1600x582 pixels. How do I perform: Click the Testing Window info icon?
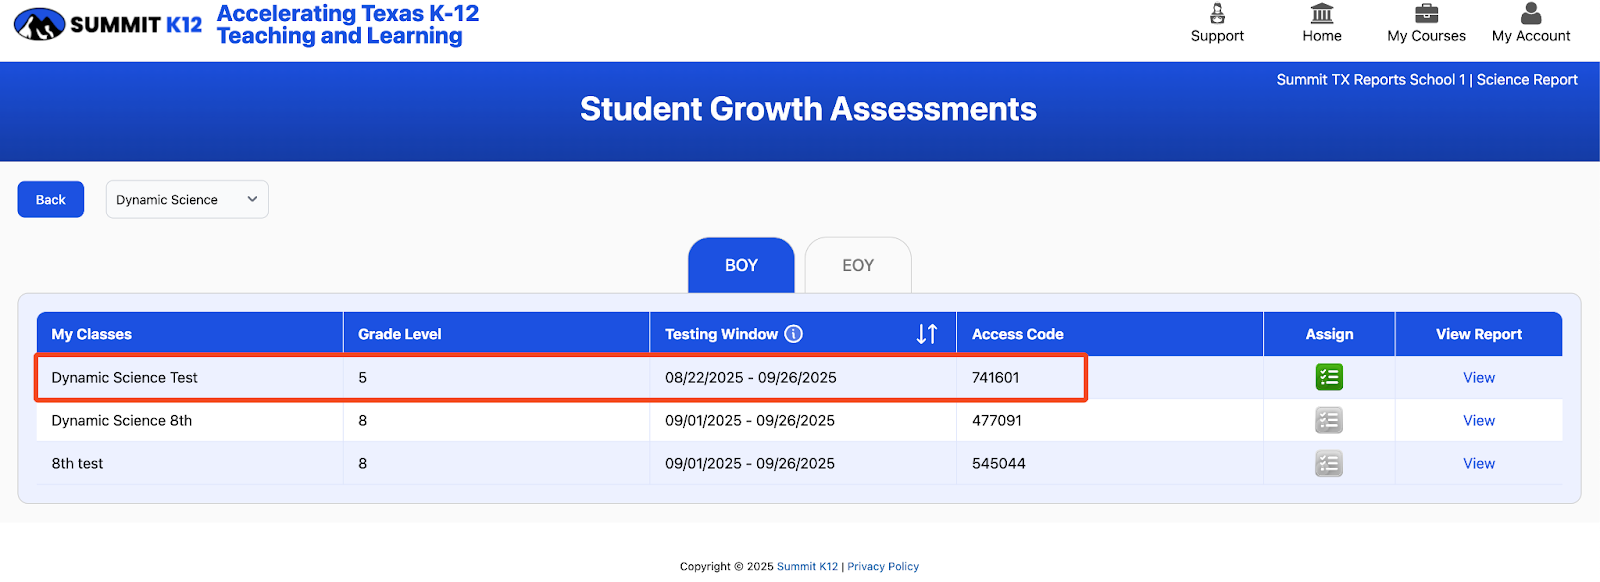tap(794, 334)
